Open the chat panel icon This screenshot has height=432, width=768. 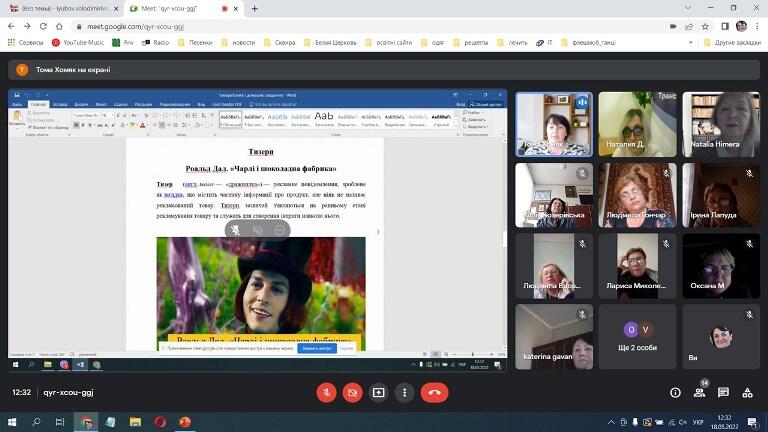tap(723, 392)
